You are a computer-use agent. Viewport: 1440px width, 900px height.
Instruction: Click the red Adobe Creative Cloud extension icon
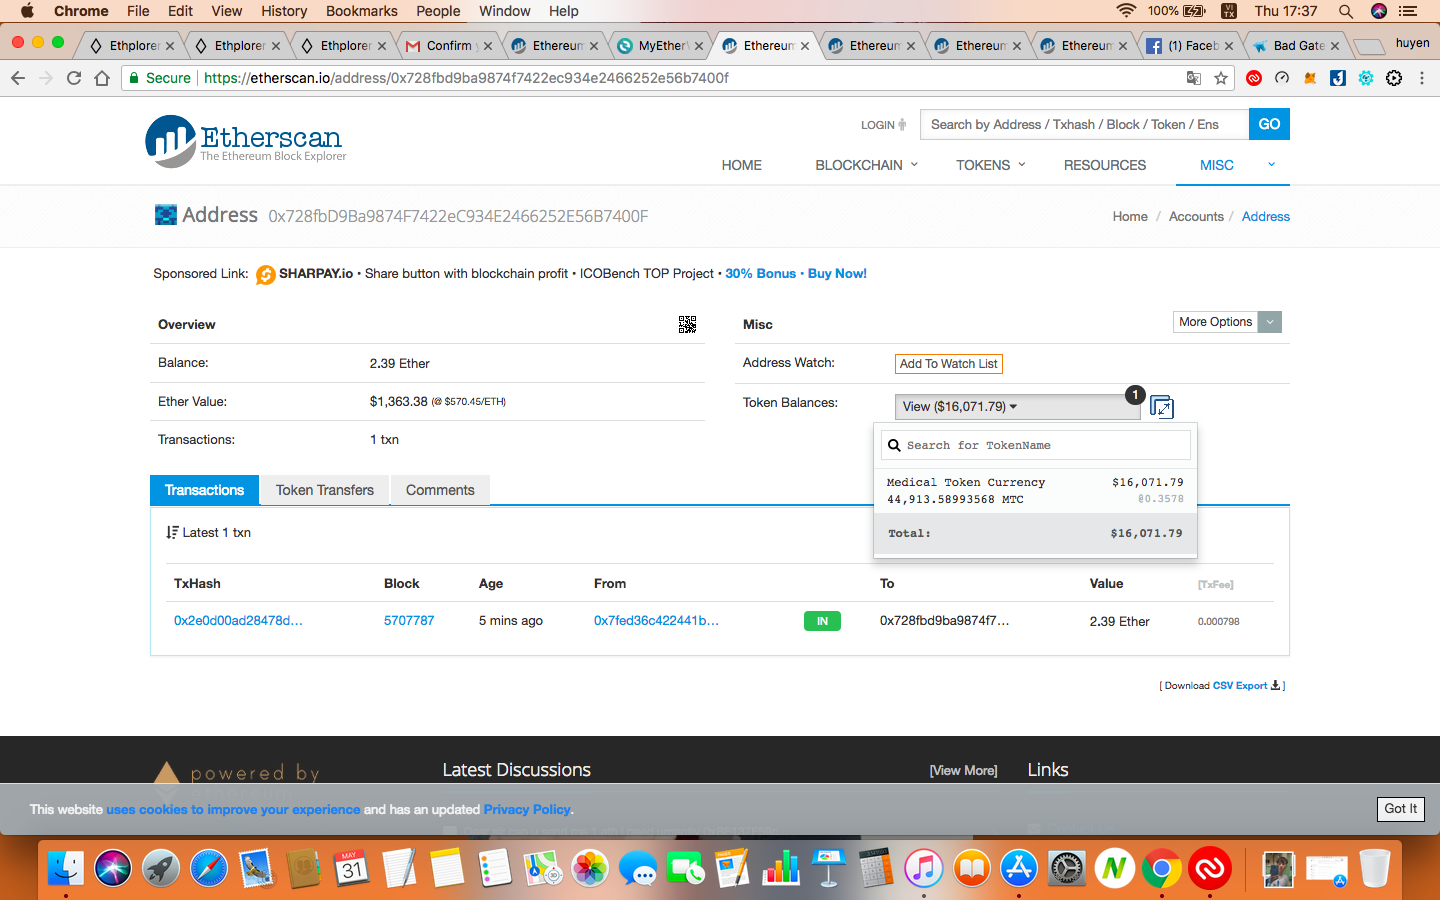[x=1254, y=78]
